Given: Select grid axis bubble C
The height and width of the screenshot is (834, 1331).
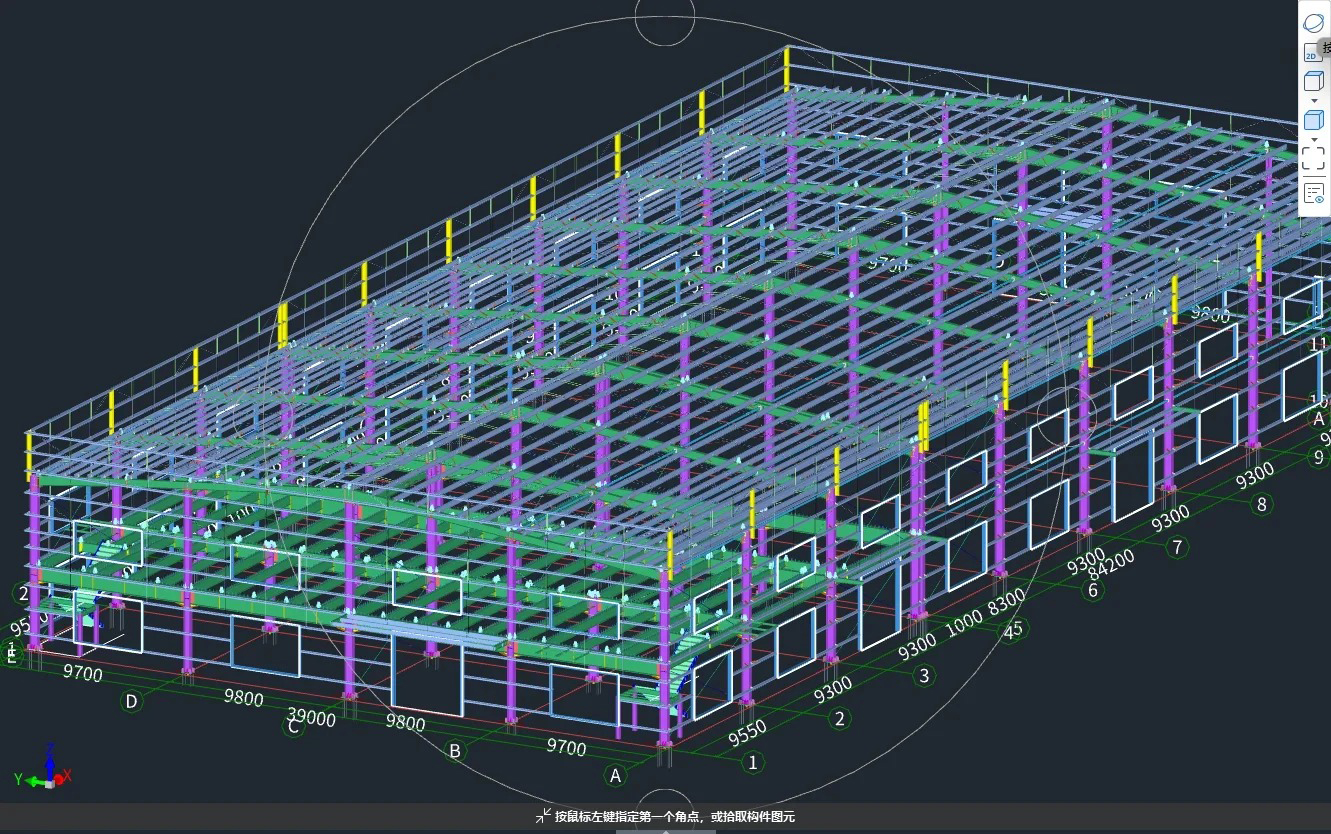Looking at the screenshot, I should tap(293, 726).
